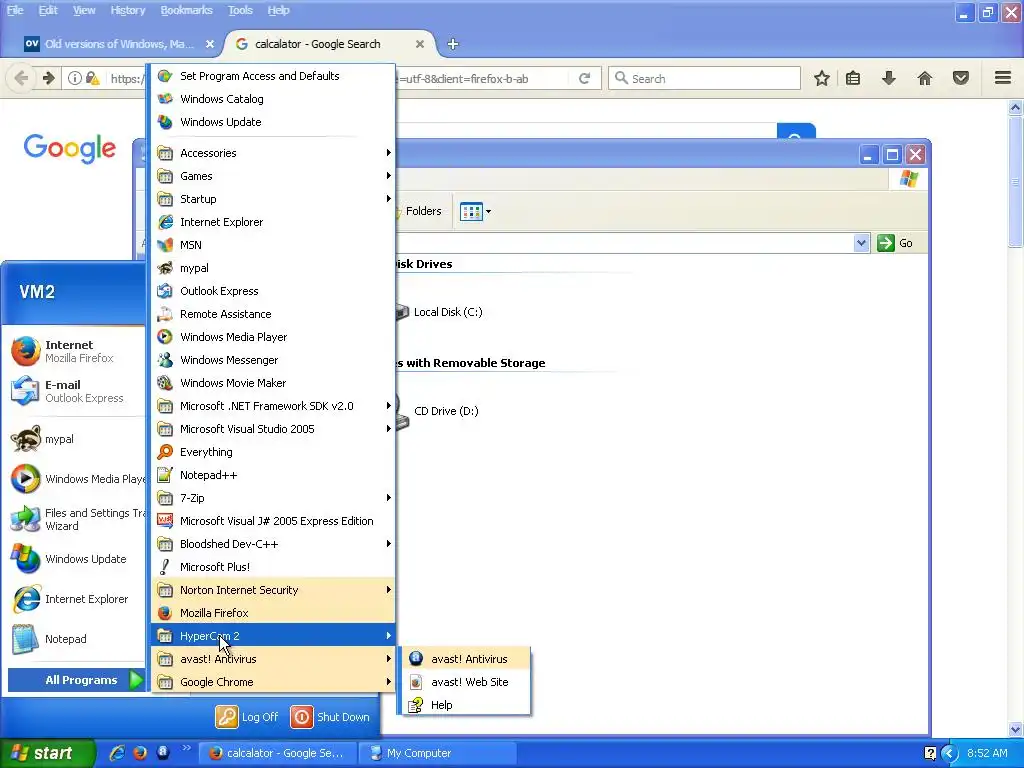Go to Firefox home page icon
Image resolution: width=1024 pixels, height=768 pixels.
coord(925,78)
